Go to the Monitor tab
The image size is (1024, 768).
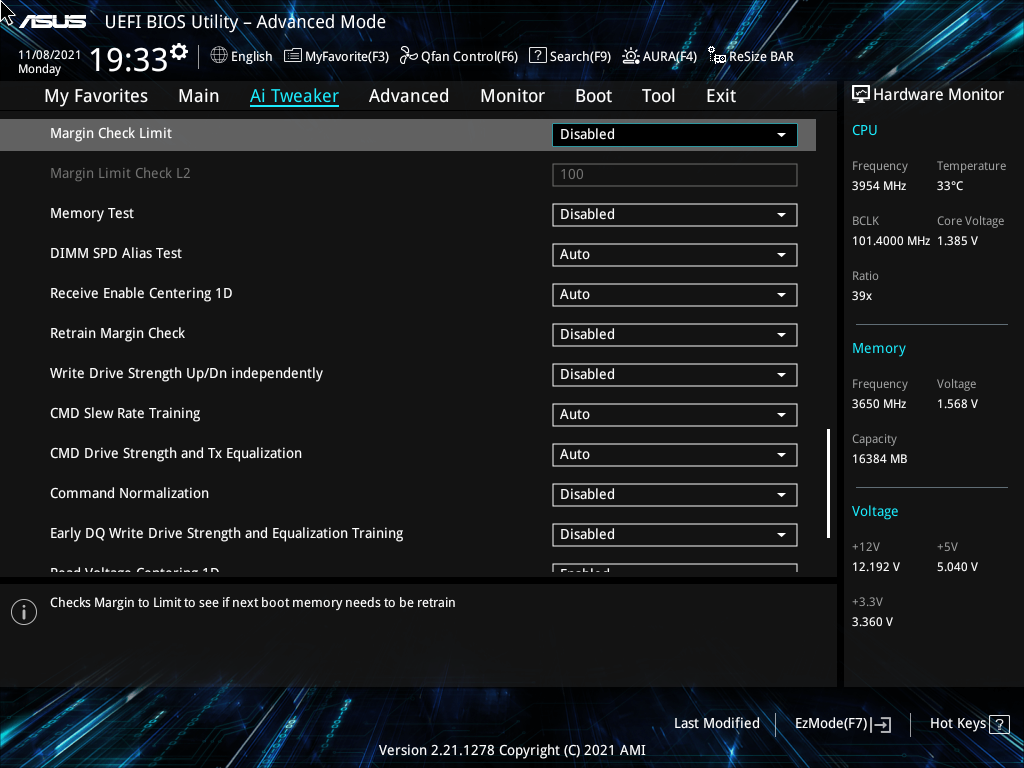(x=513, y=96)
